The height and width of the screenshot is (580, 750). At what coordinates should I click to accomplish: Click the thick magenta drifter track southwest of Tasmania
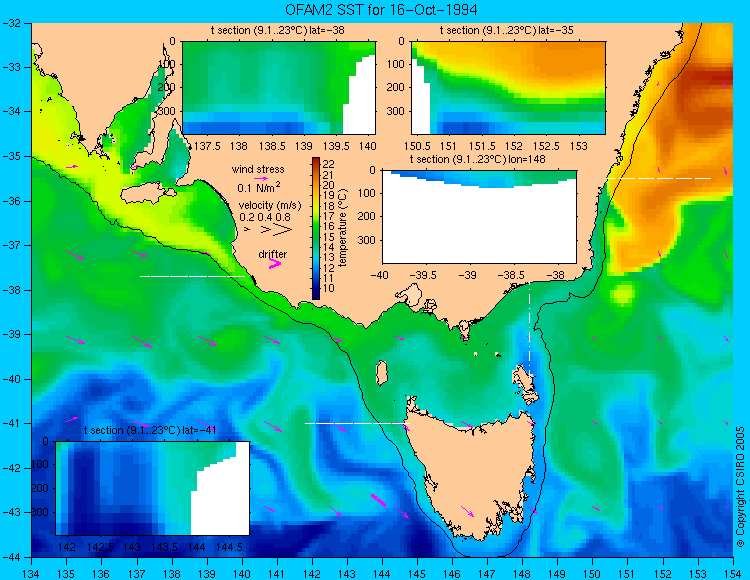point(378,500)
